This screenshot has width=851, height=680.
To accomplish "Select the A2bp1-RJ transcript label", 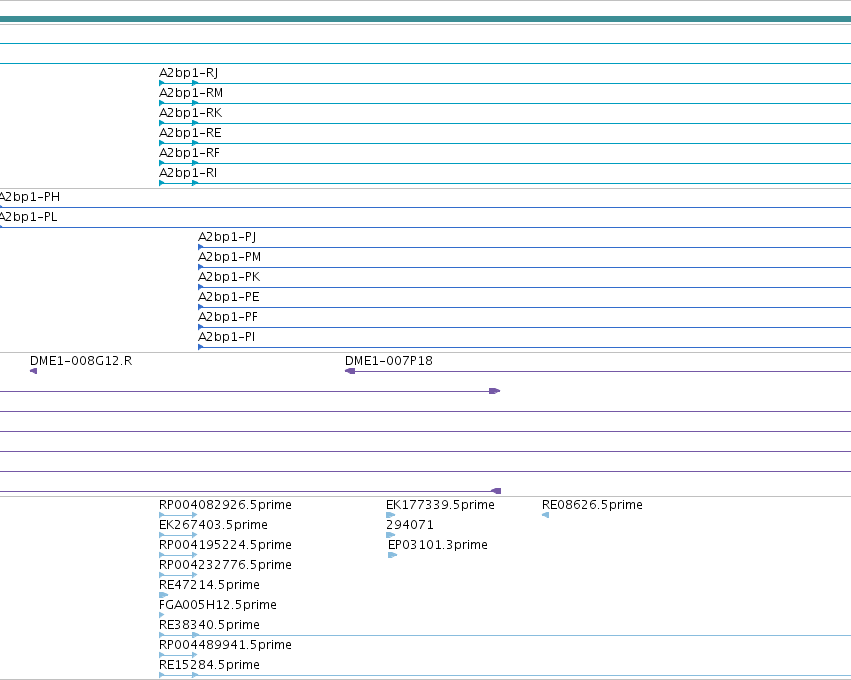I will point(188,73).
